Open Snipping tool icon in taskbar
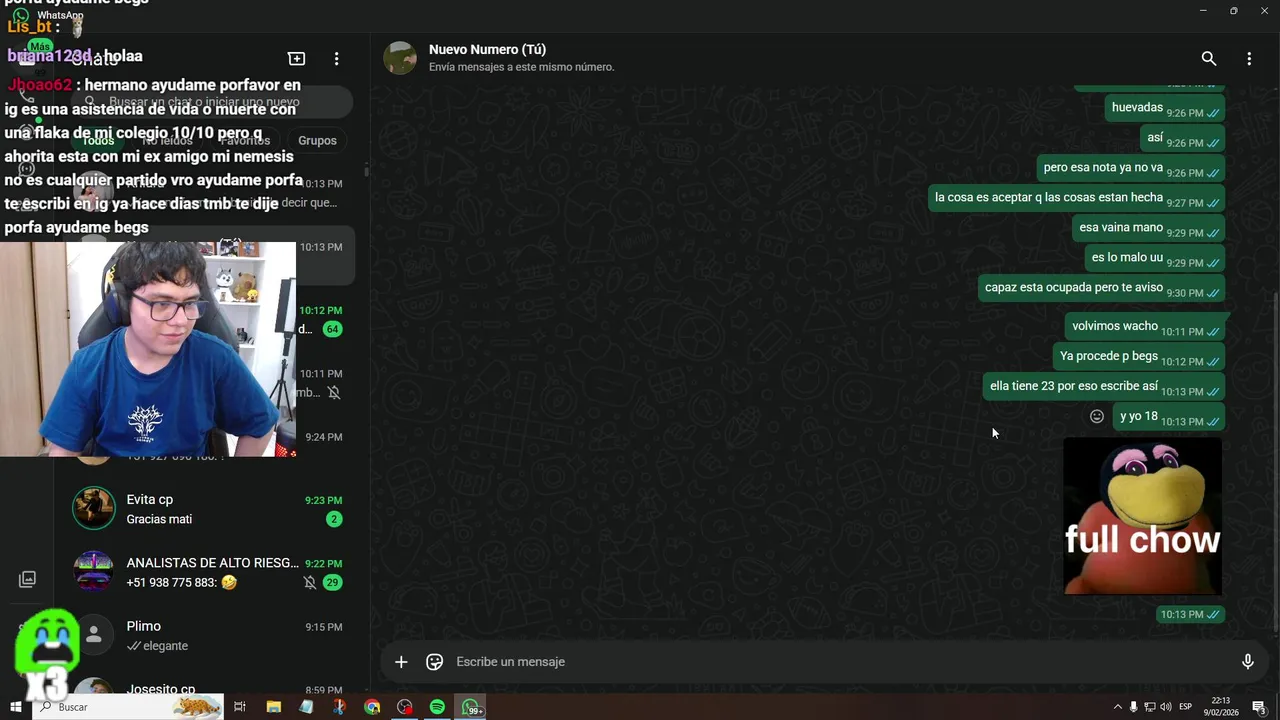Viewport: 1280px width, 720px height. tap(339, 707)
